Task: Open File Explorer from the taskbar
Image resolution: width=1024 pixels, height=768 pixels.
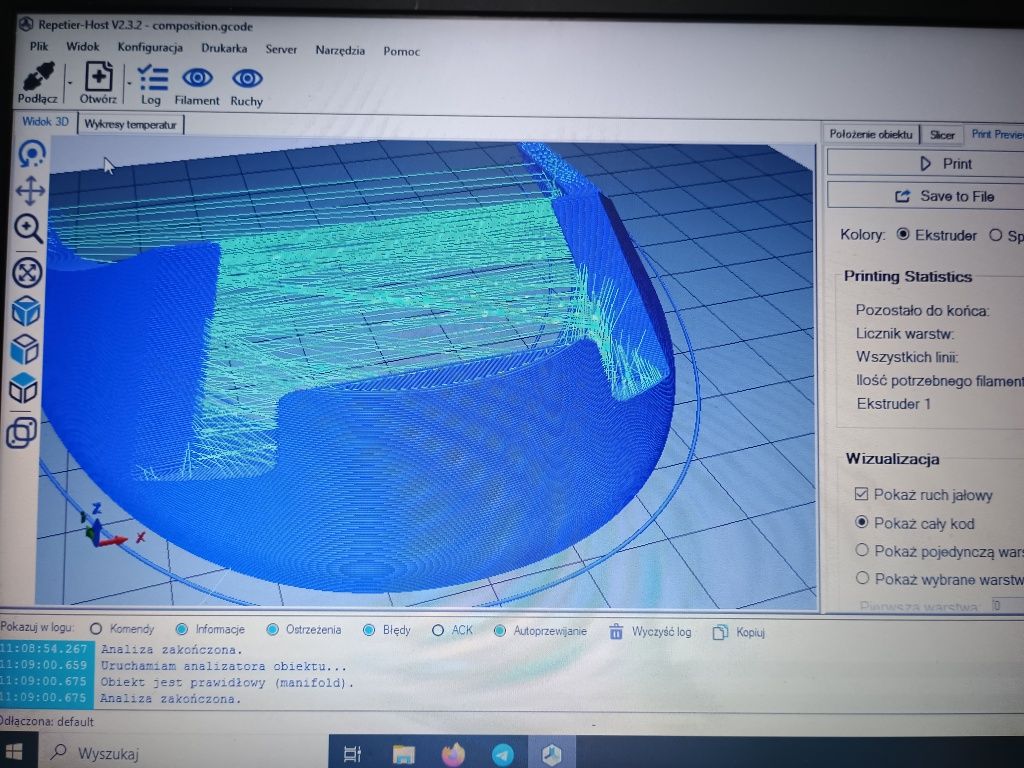Action: click(404, 755)
